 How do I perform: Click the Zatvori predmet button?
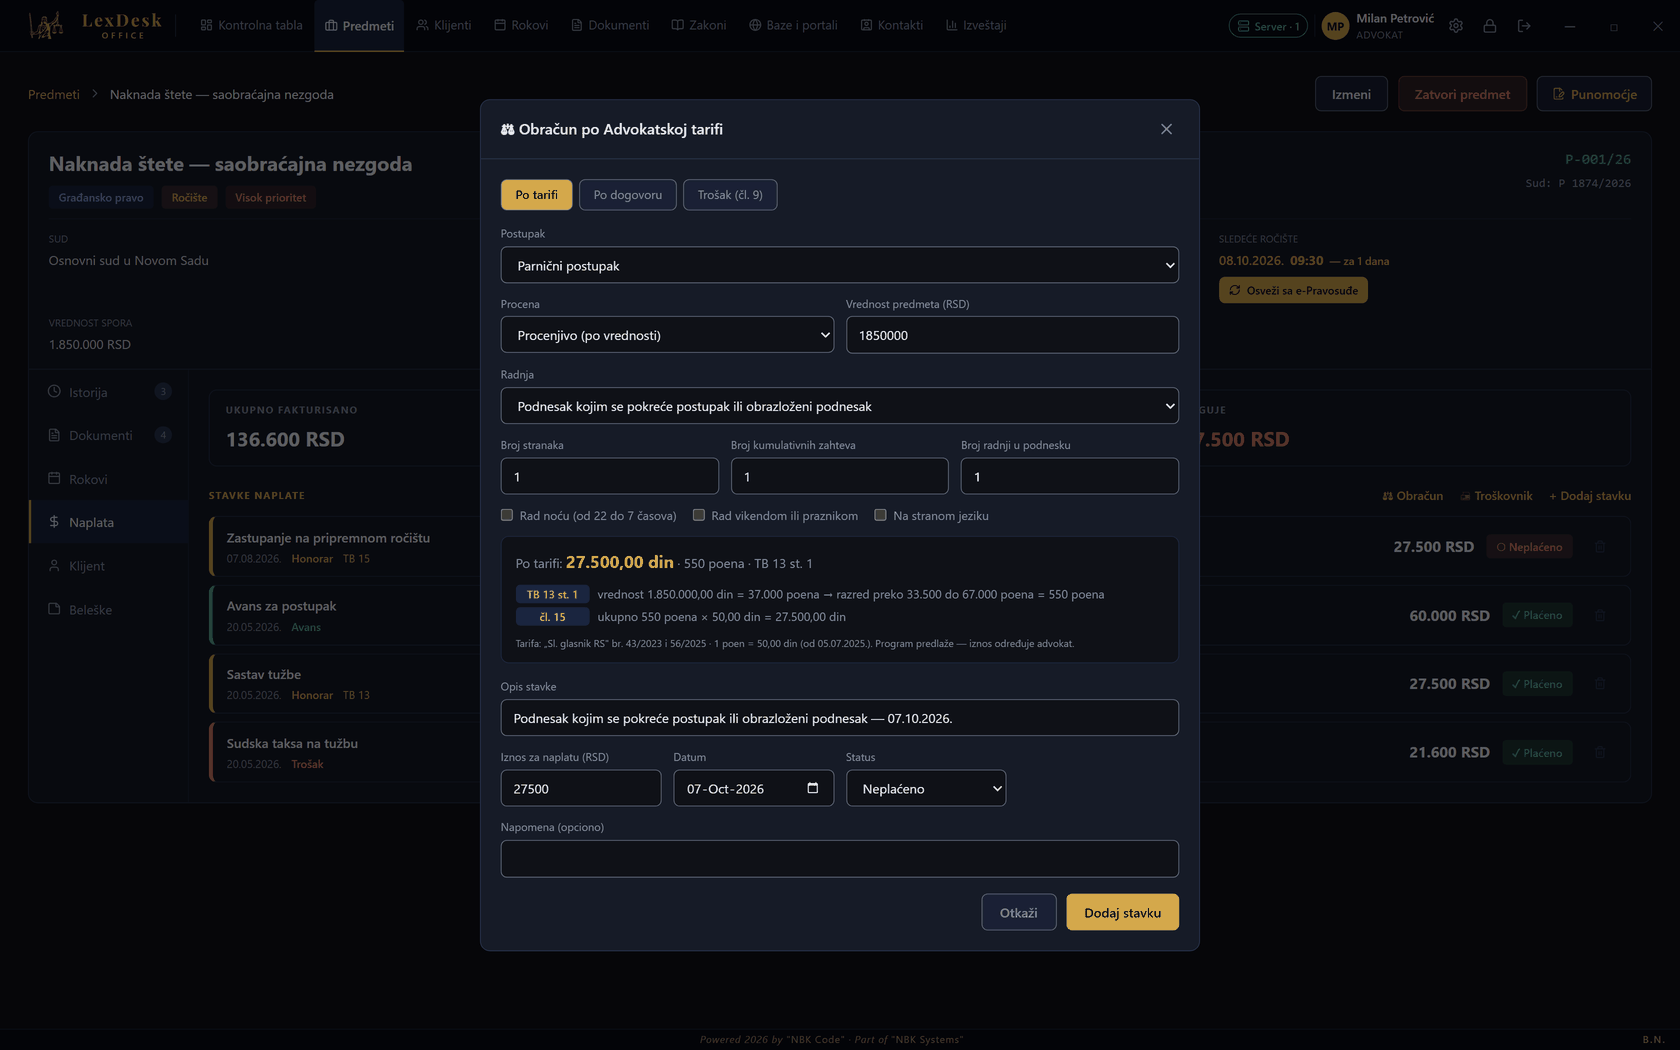[x=1462, y=94]
